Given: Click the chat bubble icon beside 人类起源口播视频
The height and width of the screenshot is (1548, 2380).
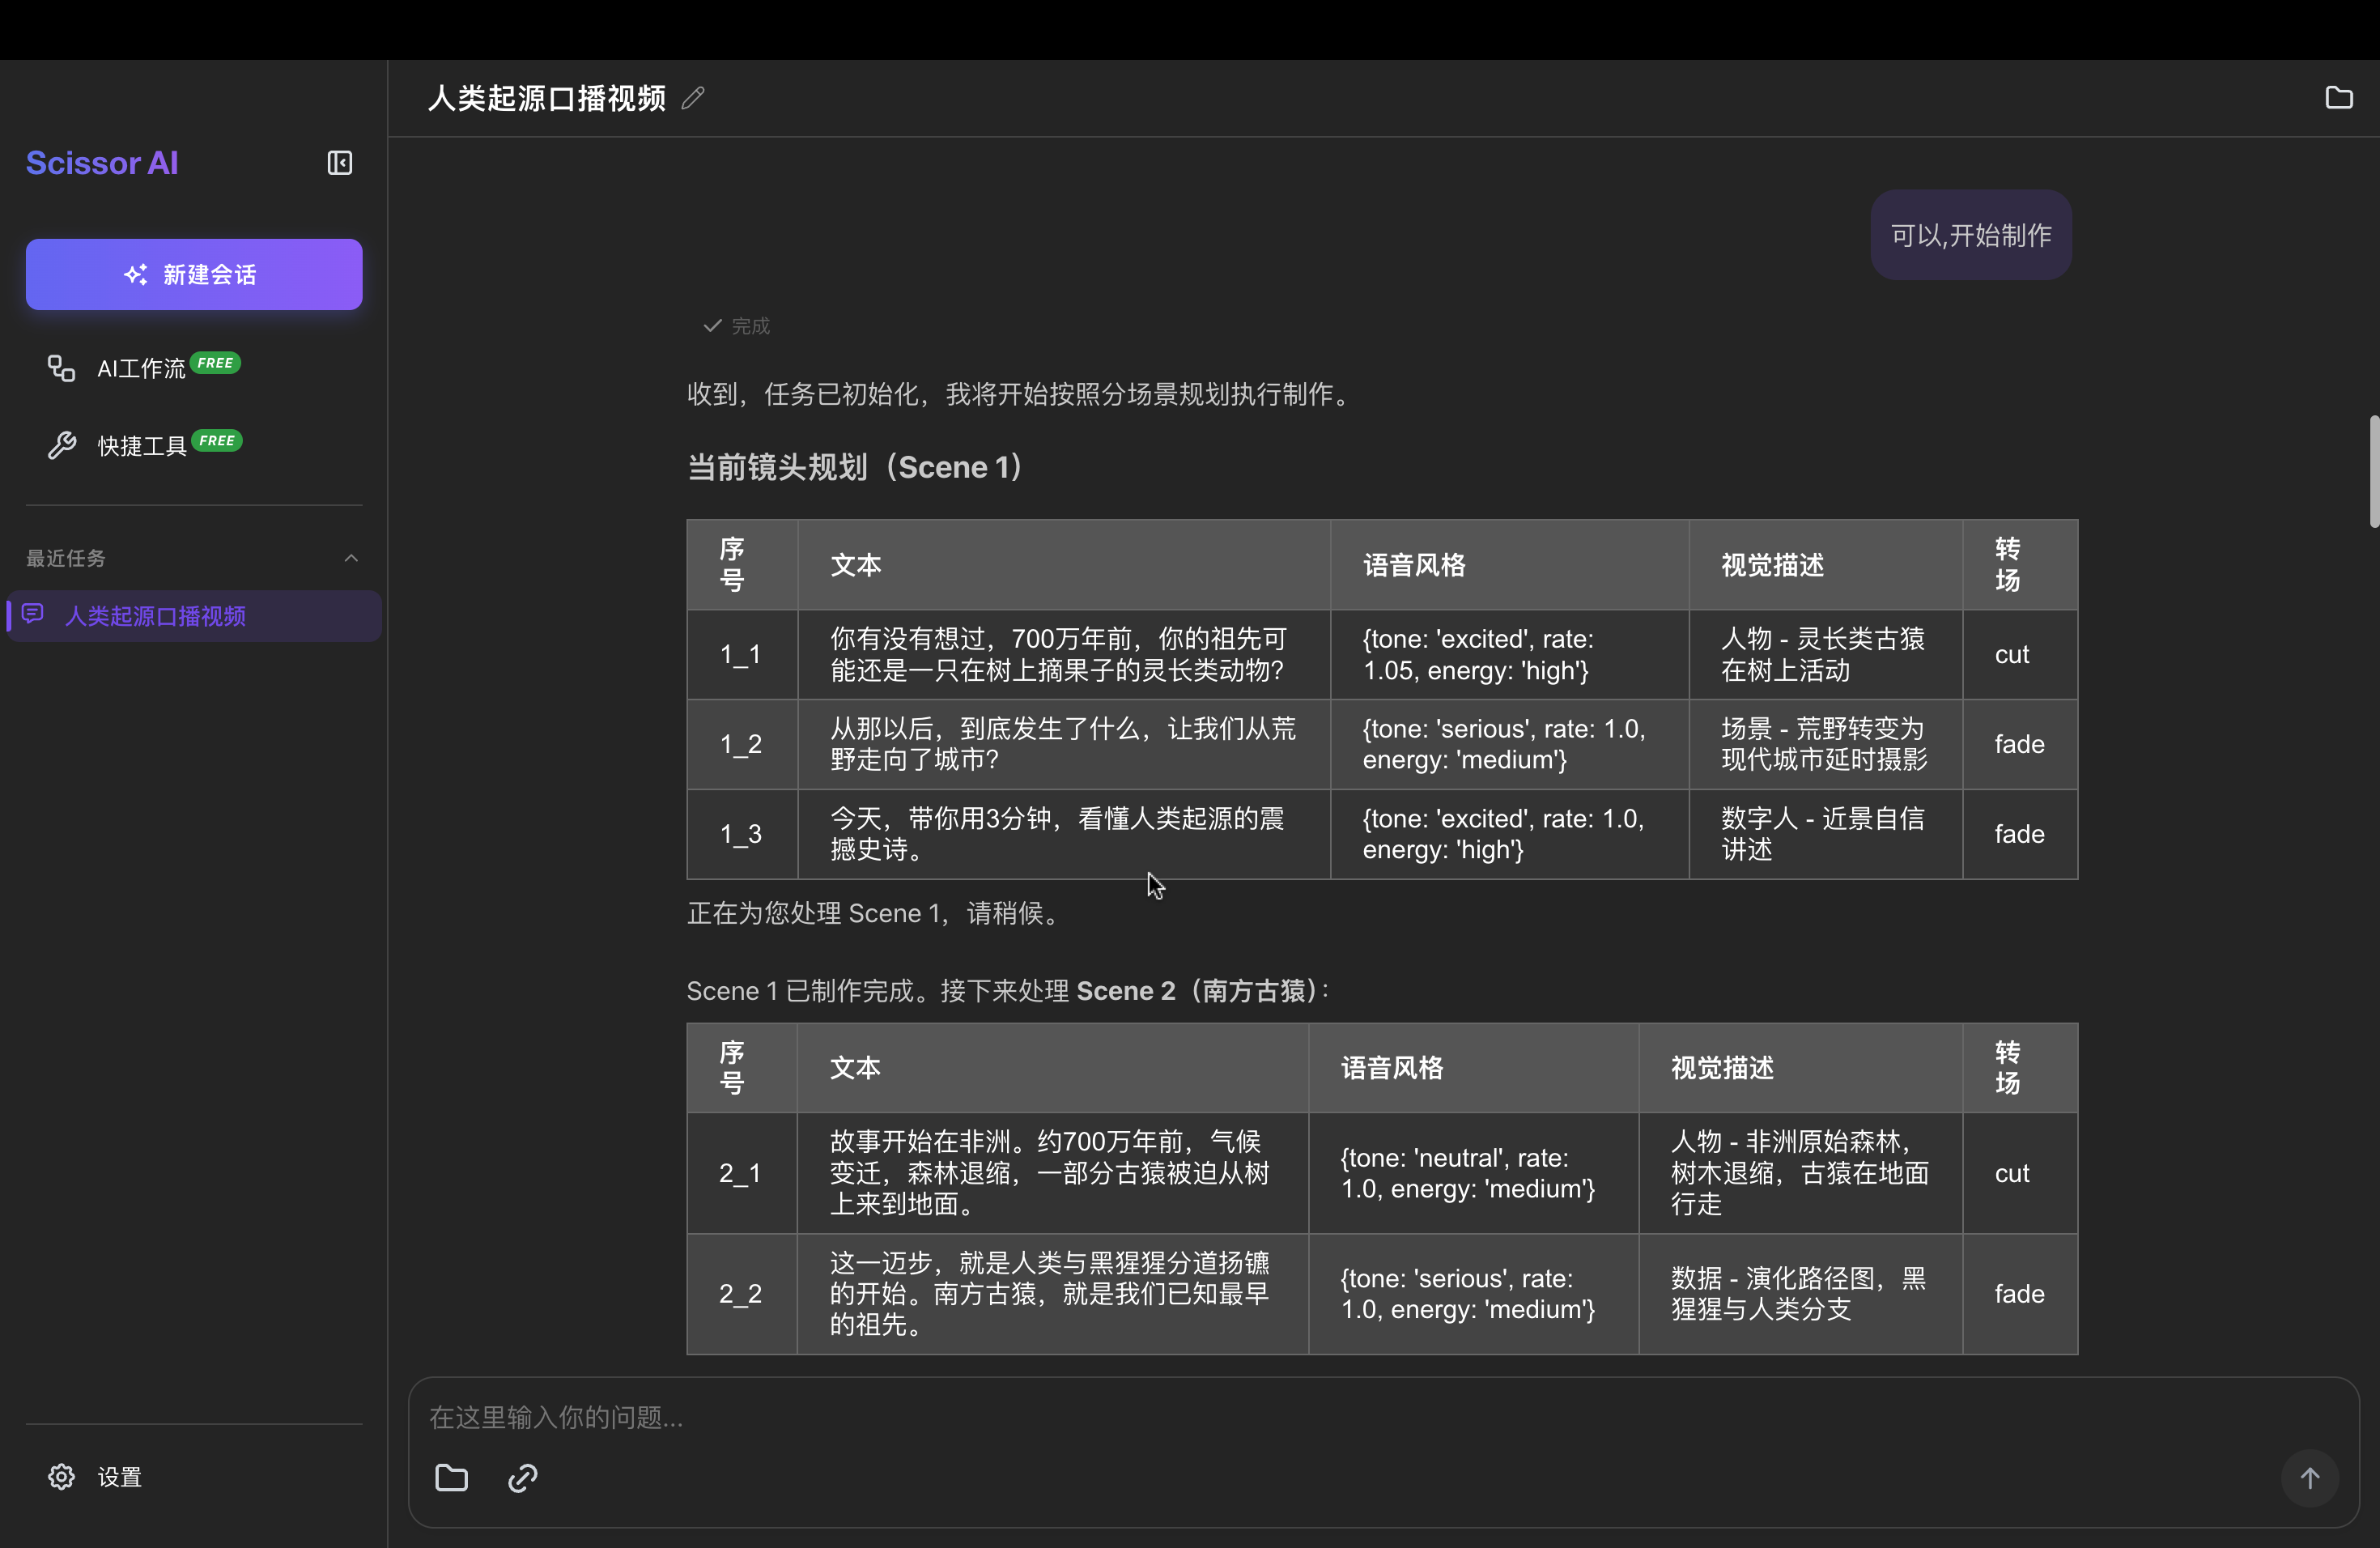Looking at the screenshot, I should tap(33, 615).
